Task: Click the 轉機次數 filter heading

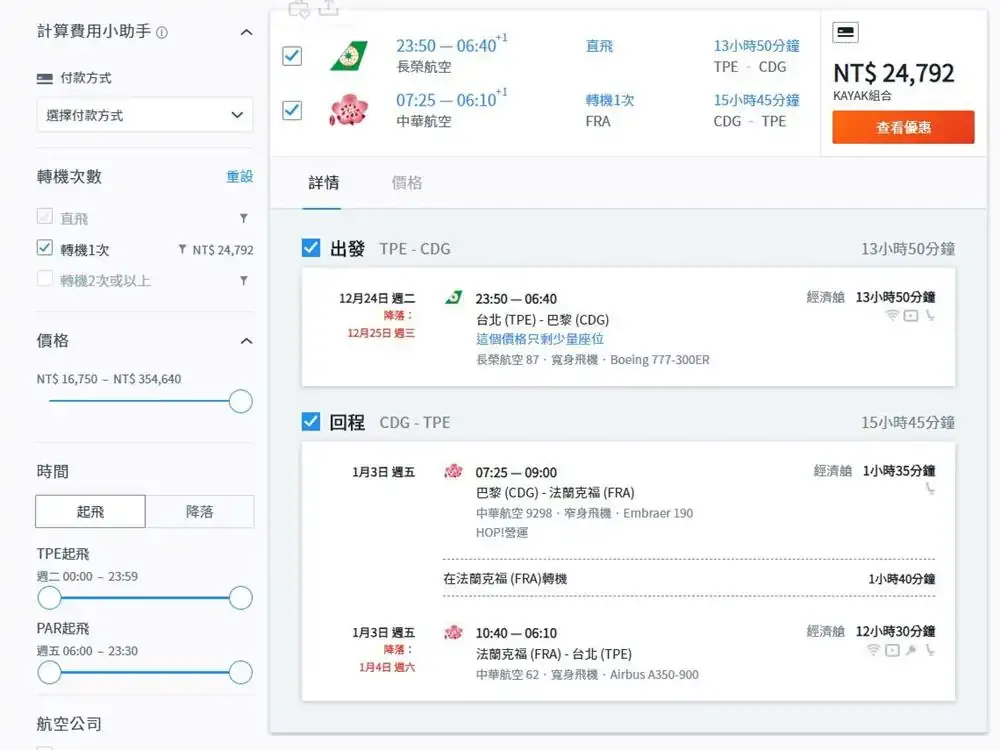Action: (x=69, y=177)
